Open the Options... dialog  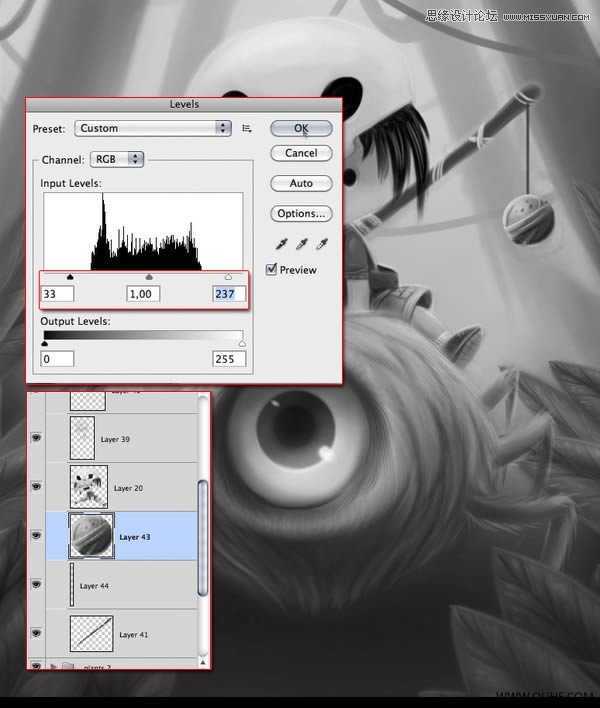(301, 214)
